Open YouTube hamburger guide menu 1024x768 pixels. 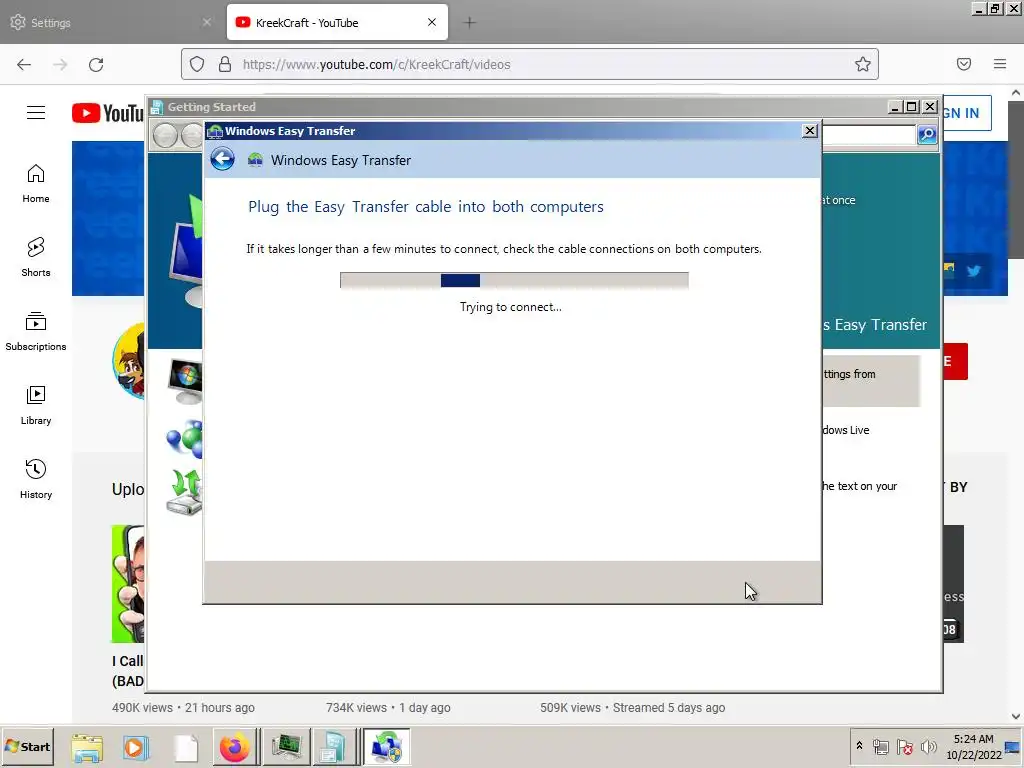[36, 112]
